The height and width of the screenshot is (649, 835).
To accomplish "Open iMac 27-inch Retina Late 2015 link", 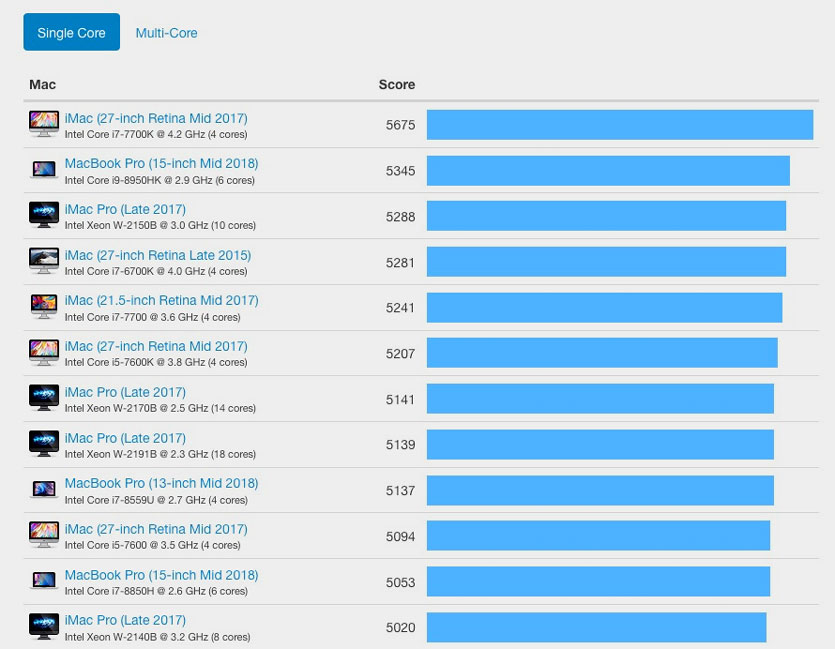I will 158,255.
